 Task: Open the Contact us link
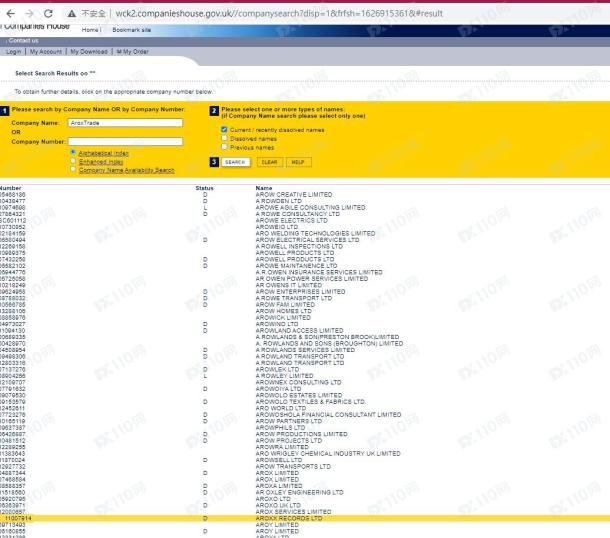click(23, 40)
